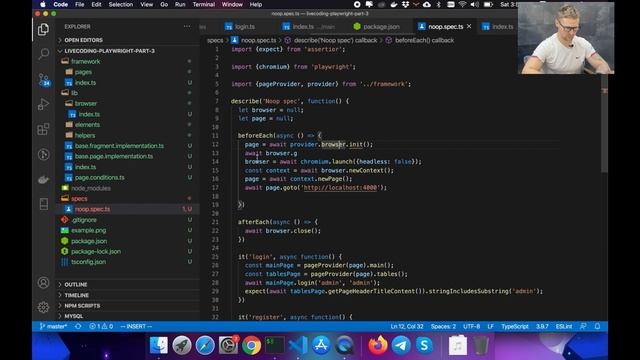640x360 pixels.
Task: Open notifications bell in status bar
Action: [x=597, y=326]
